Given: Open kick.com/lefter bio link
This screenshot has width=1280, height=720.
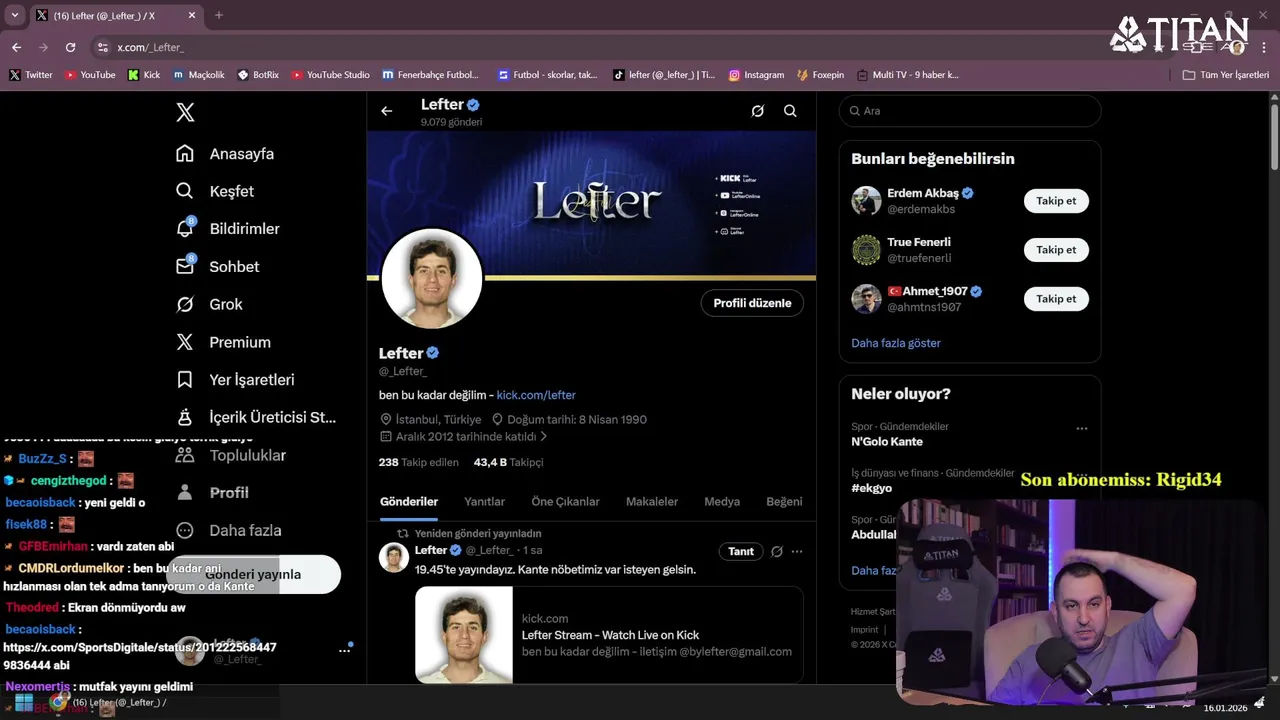Looking at the screenshot, I should (536, 395).
